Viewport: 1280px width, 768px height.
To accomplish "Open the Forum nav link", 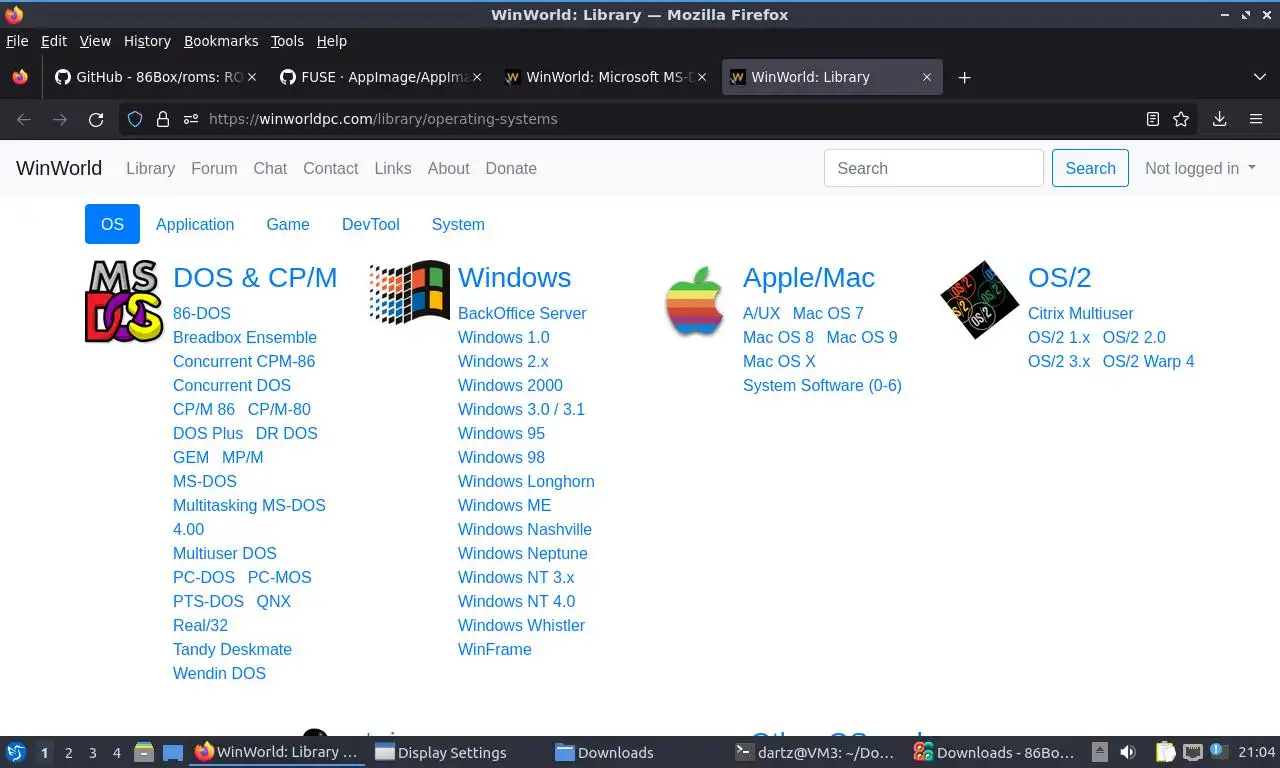I will point(214,168).
